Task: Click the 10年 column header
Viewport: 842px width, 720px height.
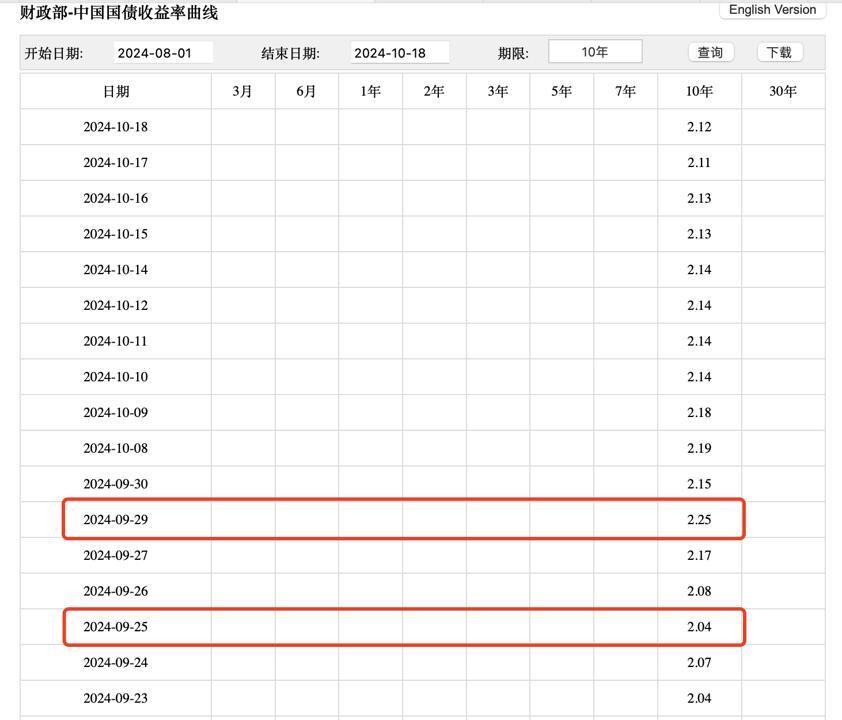Action: (x=699, y=91)
